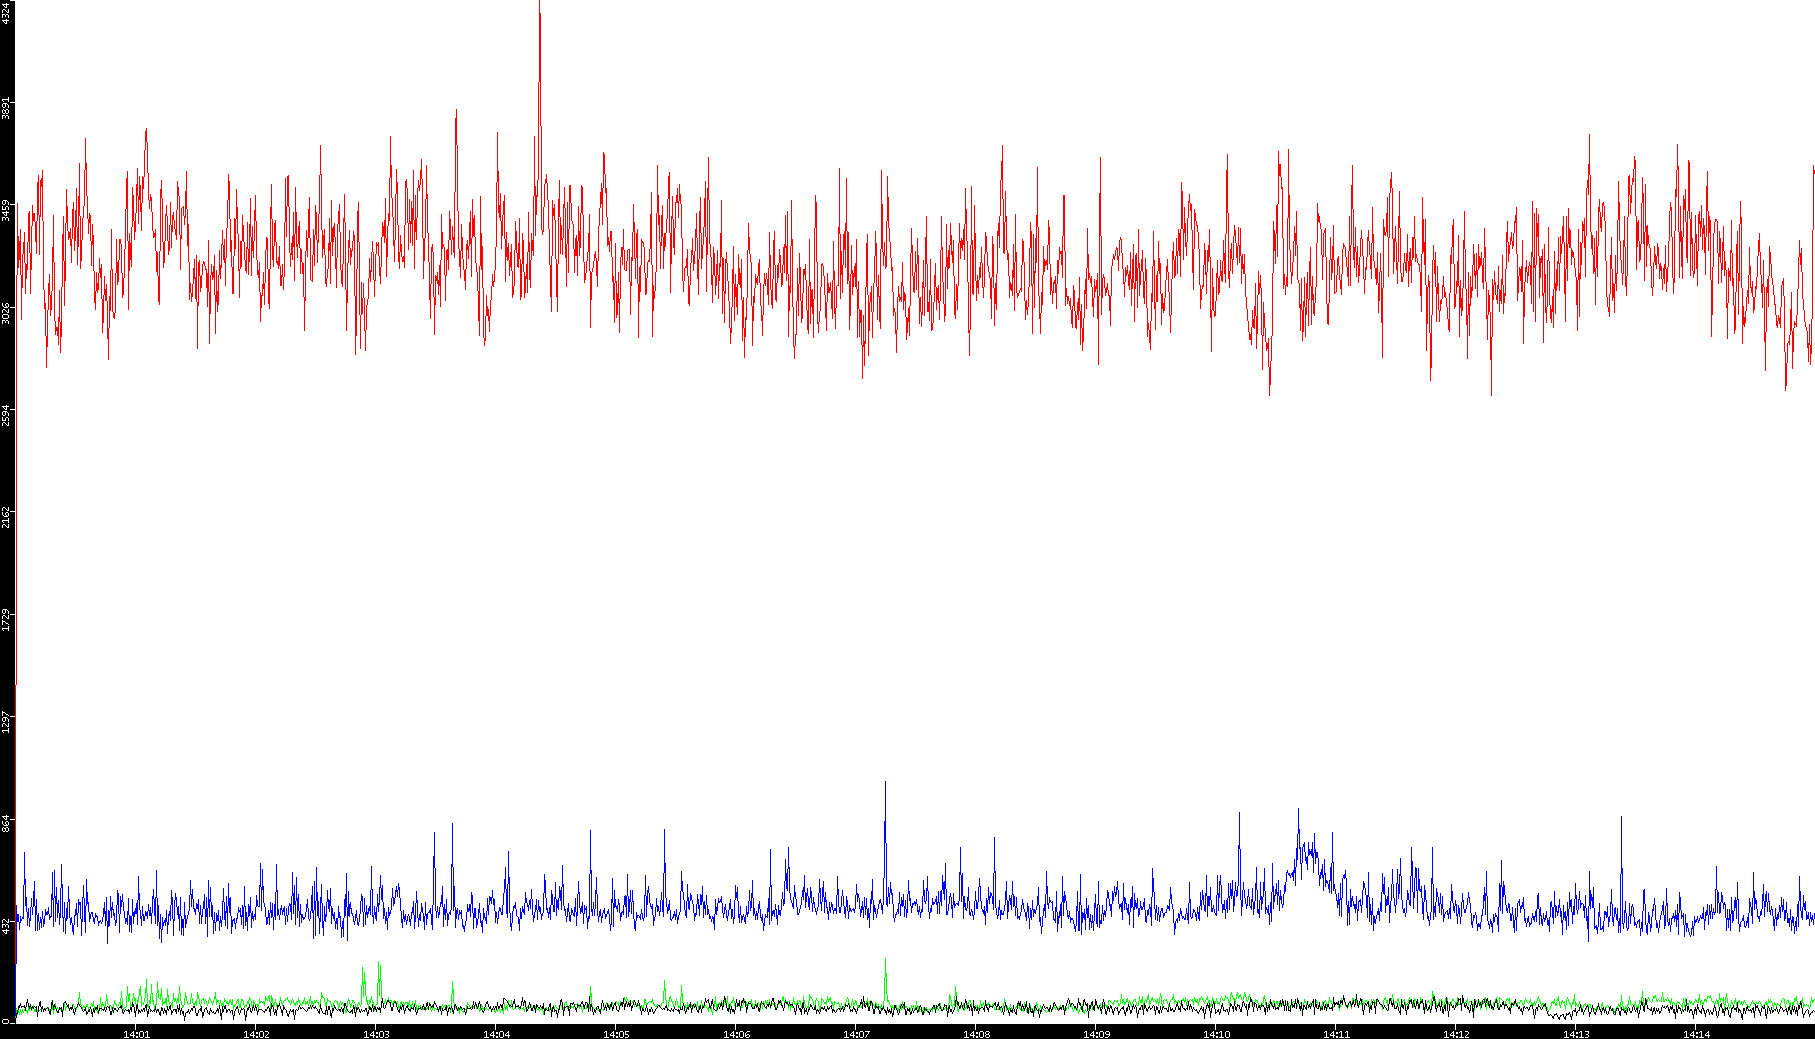
Task: Click the 14:07 time axis label
Action: 857,1034
